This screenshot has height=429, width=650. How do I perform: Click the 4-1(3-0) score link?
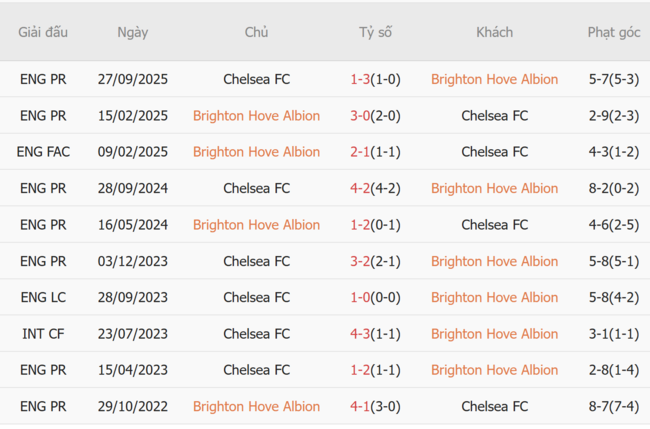tap(375, 406)
